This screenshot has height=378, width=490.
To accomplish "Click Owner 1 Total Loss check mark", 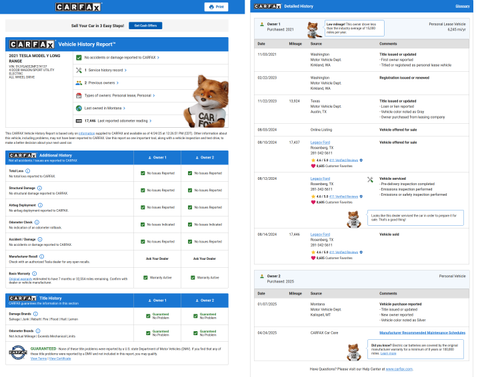I will click(x=143, y=173).
